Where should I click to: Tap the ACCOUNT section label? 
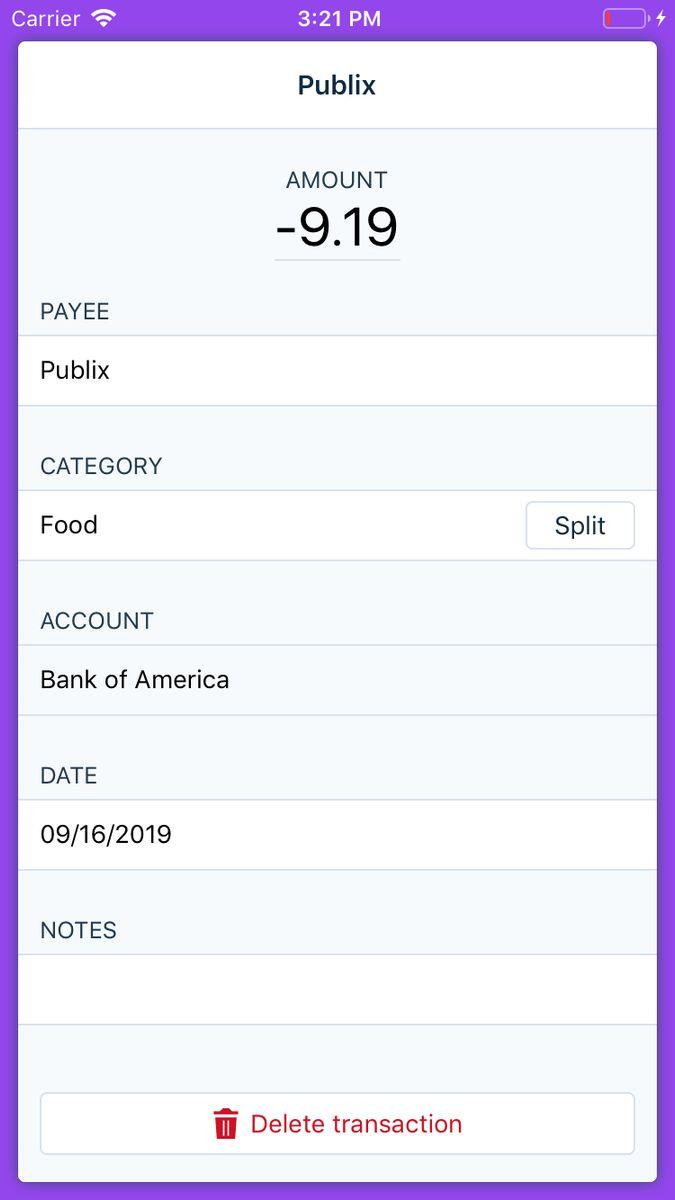(97, 621)
